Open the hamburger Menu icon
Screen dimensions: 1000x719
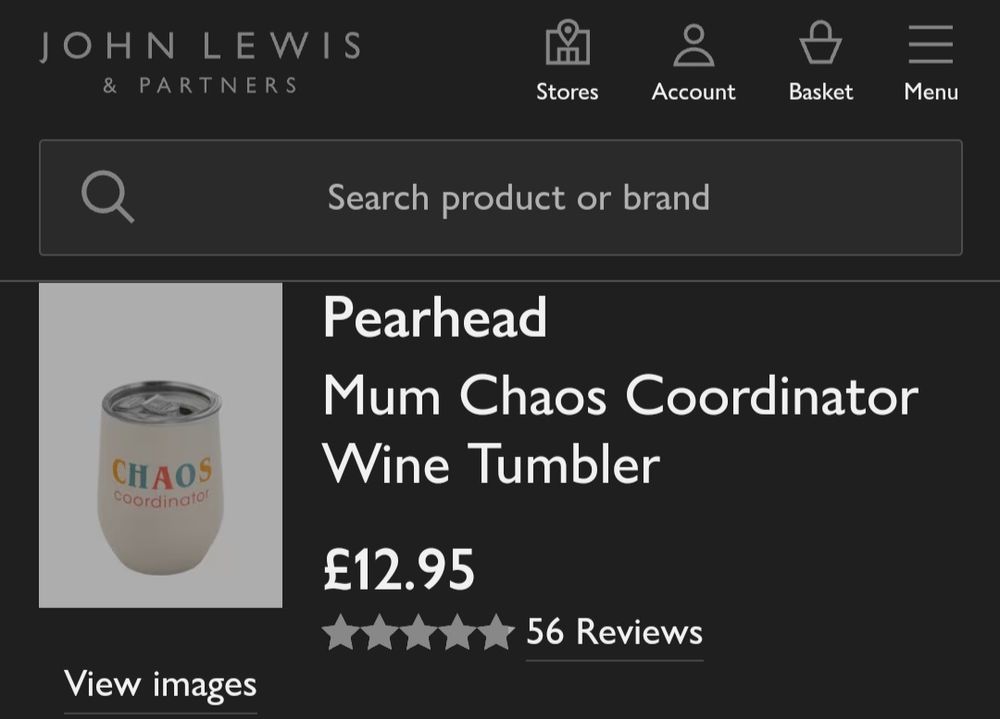click(x=931, y=45)
